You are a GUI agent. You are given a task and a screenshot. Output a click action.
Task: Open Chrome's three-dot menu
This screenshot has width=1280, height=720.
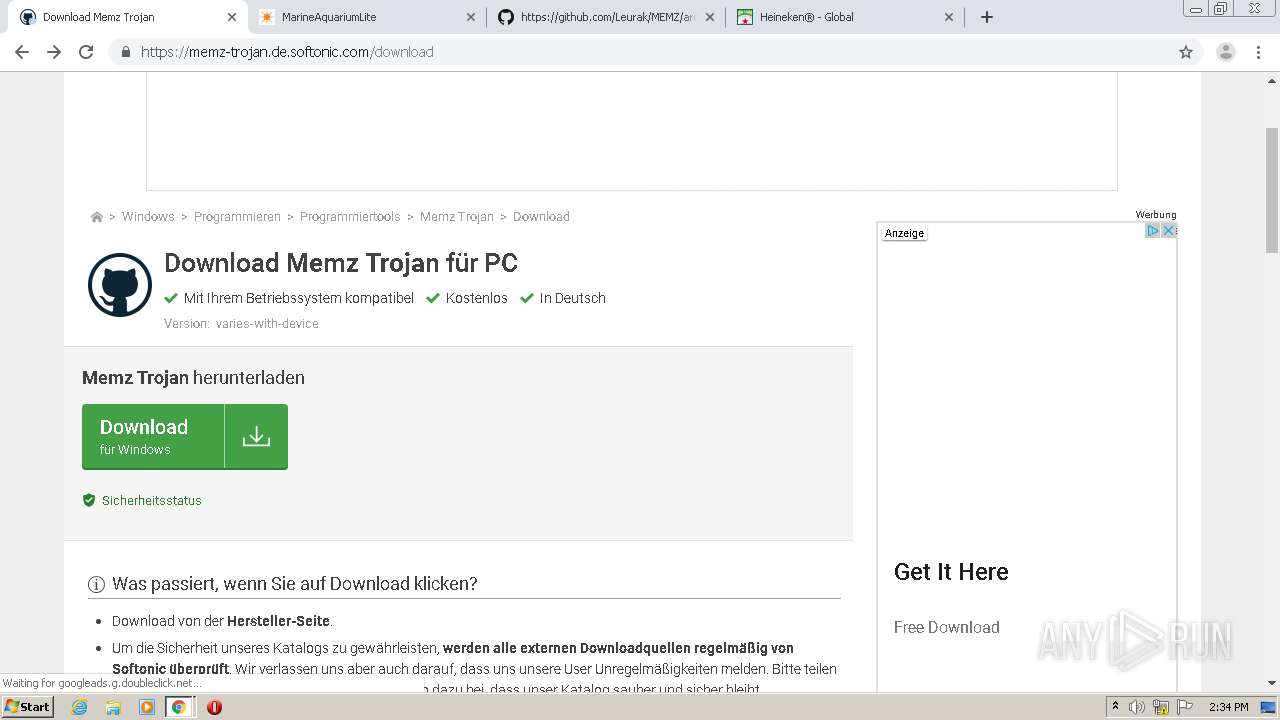[1258, 52]
